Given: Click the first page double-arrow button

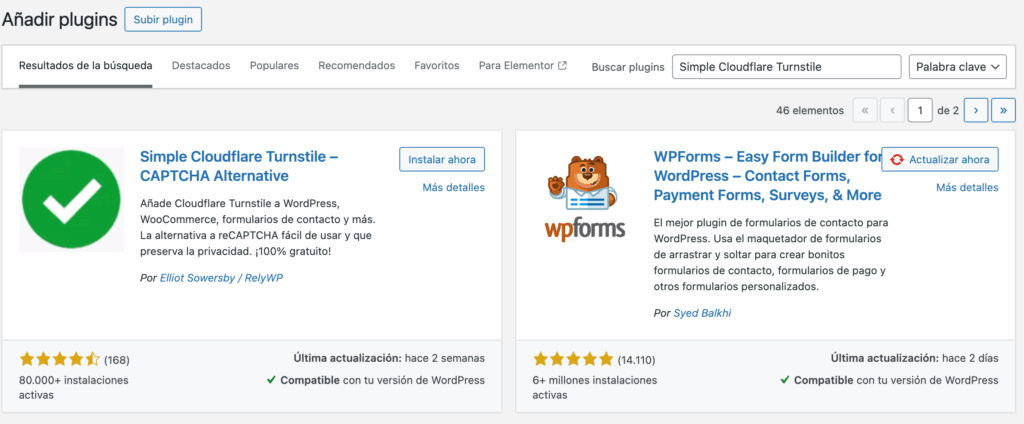Looking at the screenshot, I should coord(865,110).
